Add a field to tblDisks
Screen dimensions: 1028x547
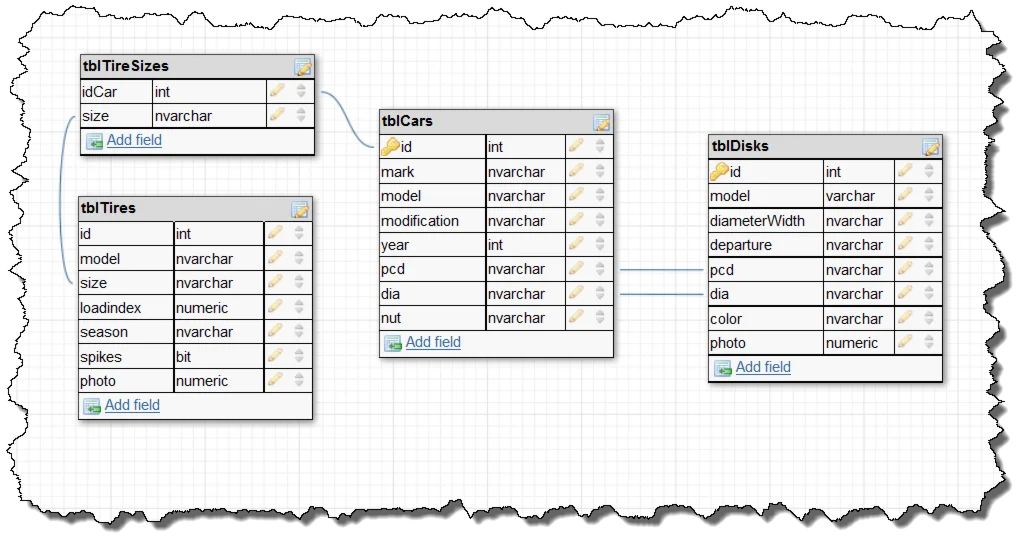coord(763,367)
